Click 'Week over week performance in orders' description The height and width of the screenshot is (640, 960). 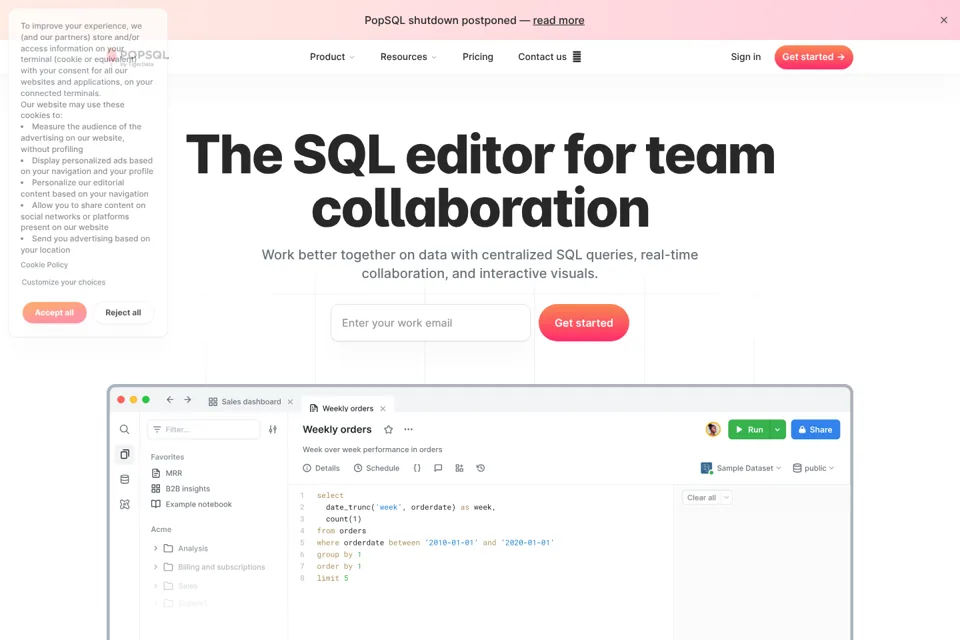point(372,450)
